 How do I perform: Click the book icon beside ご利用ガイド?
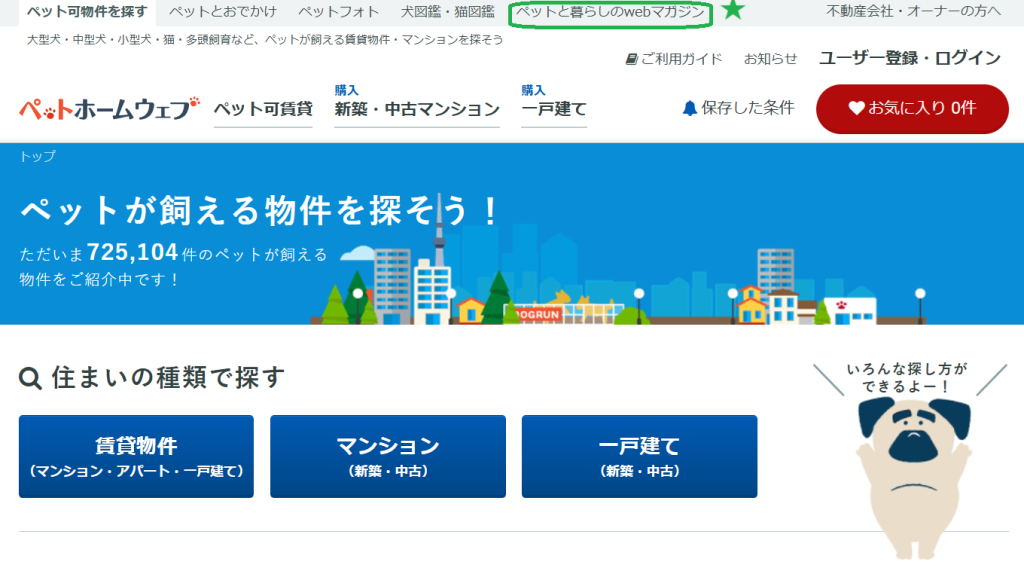click(x=631, y=59)
